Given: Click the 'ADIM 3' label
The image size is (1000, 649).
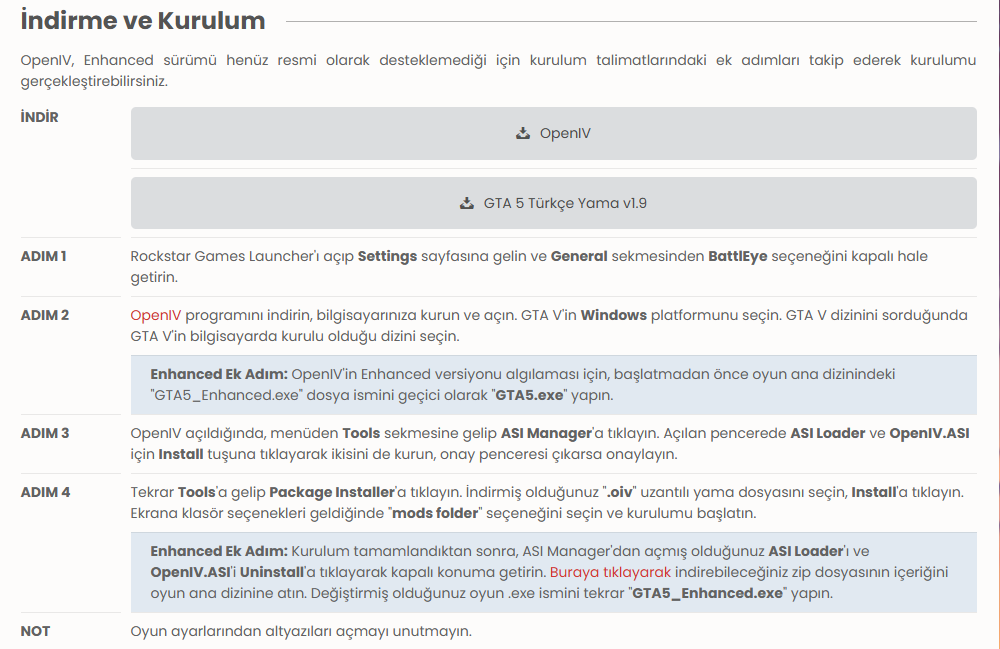Looking at the screenshot, I should (x=45, y=433).
